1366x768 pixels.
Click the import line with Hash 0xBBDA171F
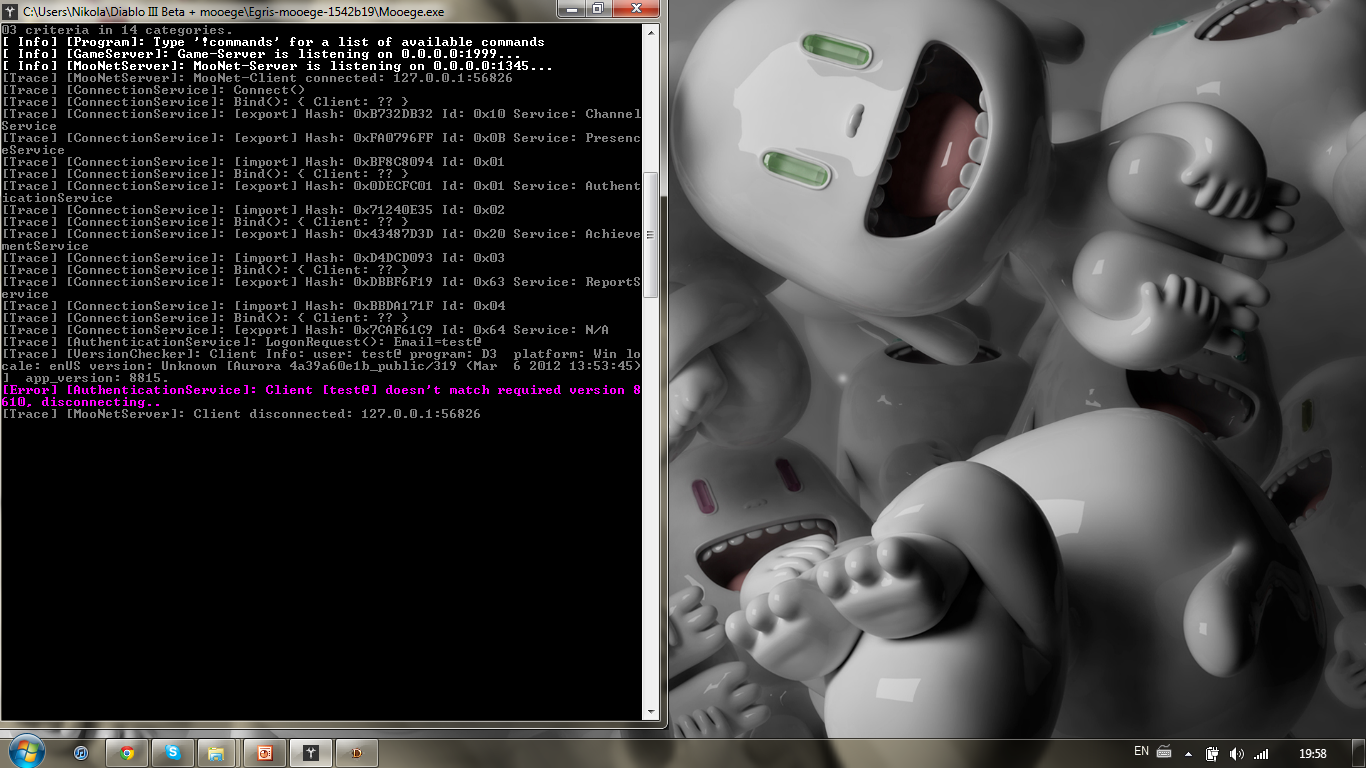[253, 306]
